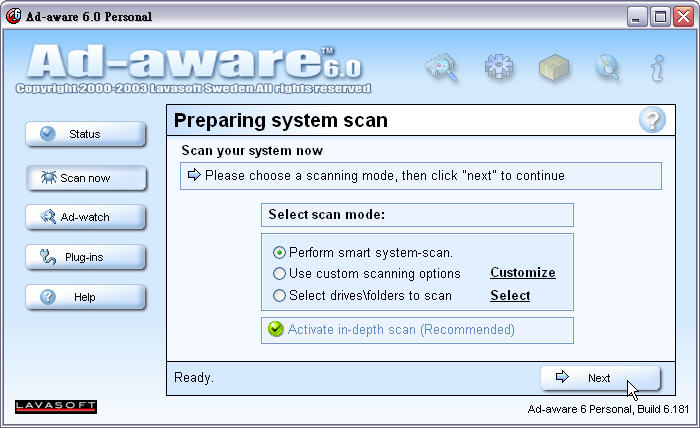Toggle Activate in-depth scan checkmark

tap(276, 329)
